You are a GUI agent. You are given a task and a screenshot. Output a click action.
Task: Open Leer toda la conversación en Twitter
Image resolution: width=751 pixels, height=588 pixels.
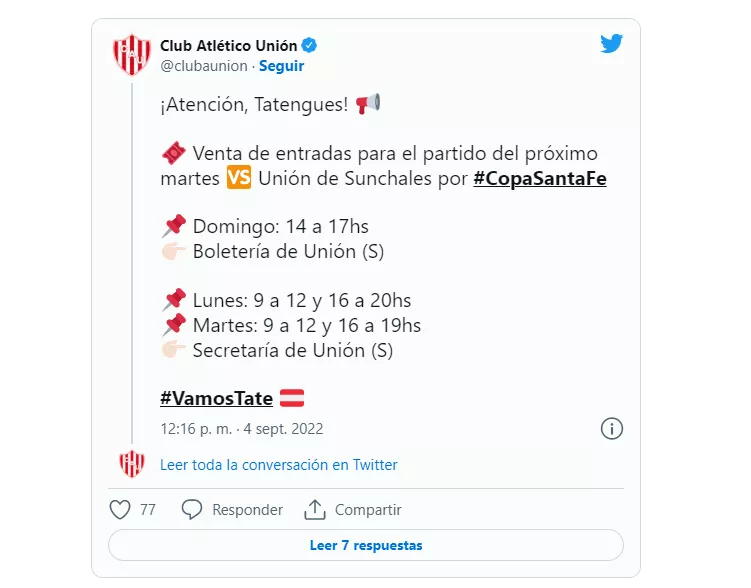pos(279,465)
